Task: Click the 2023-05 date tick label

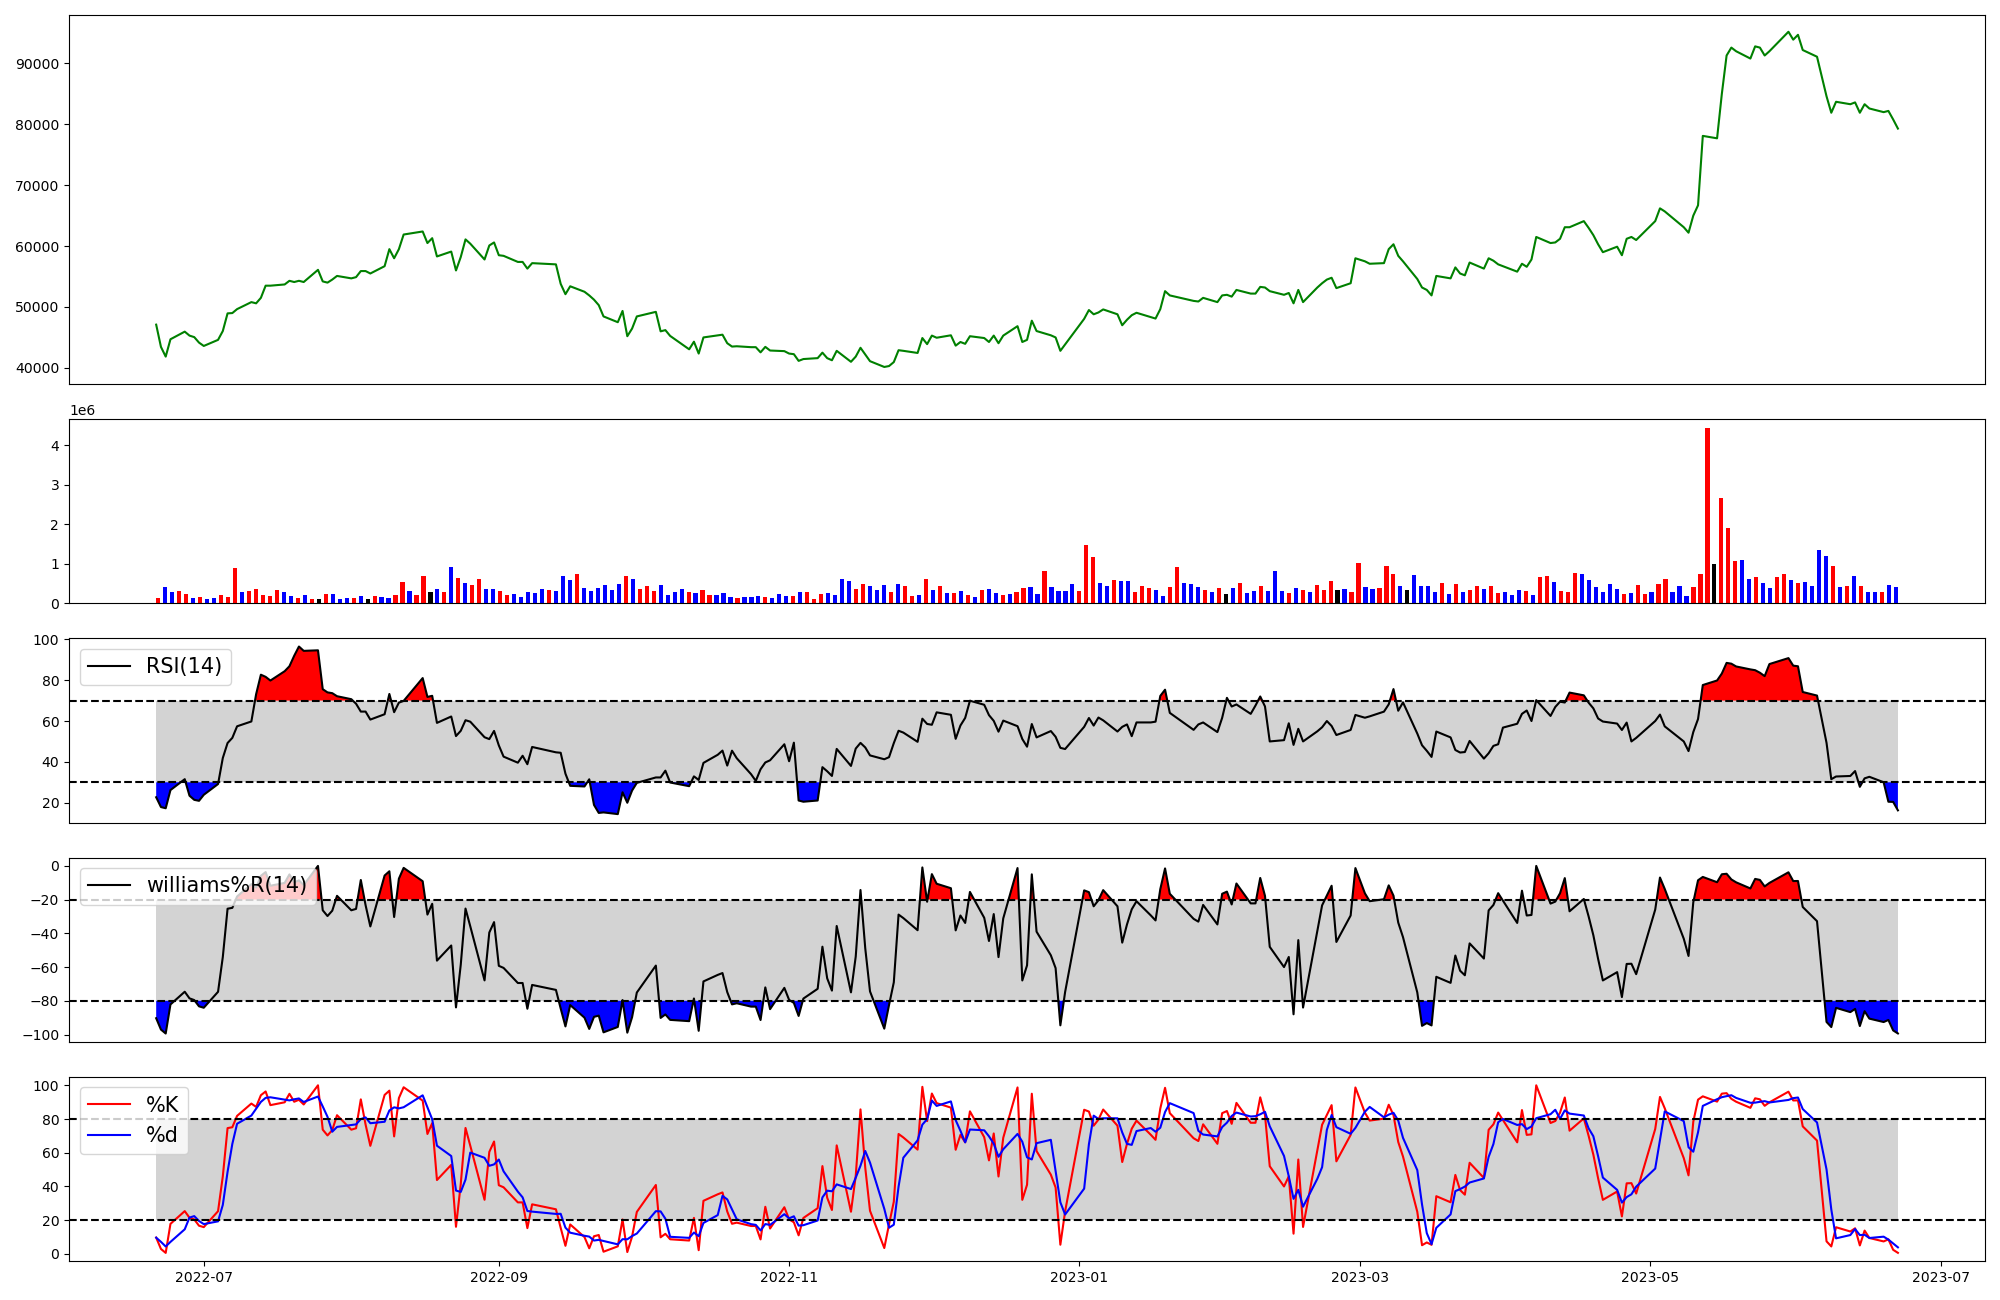Action: pos(1650,1277)
